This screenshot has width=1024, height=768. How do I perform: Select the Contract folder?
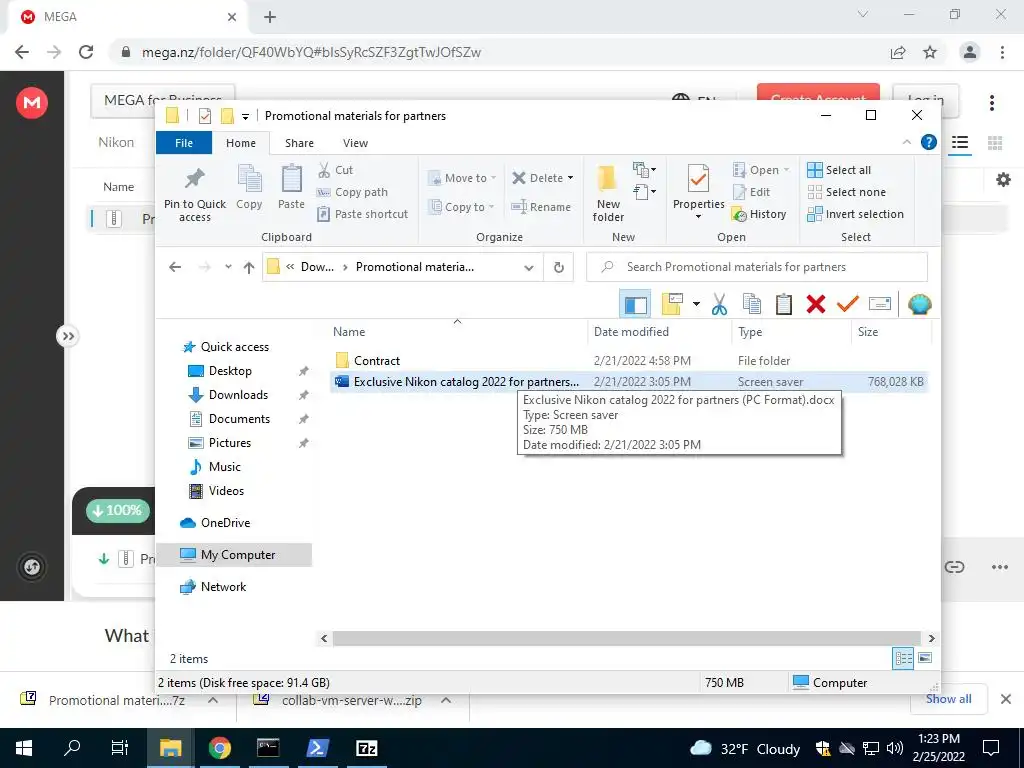tap(377, 361)
